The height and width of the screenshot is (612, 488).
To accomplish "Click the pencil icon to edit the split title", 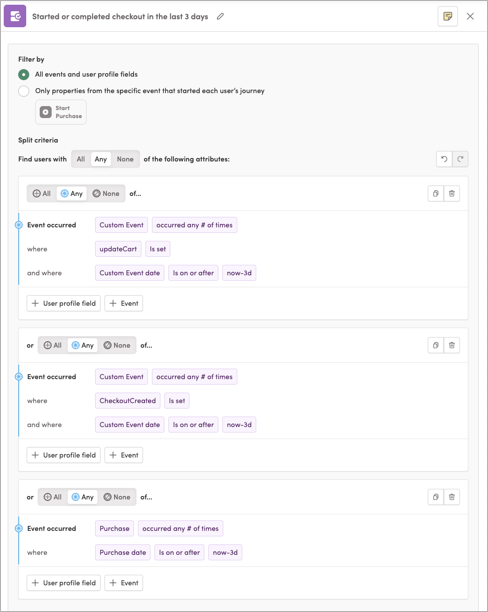I will point(220,16).
